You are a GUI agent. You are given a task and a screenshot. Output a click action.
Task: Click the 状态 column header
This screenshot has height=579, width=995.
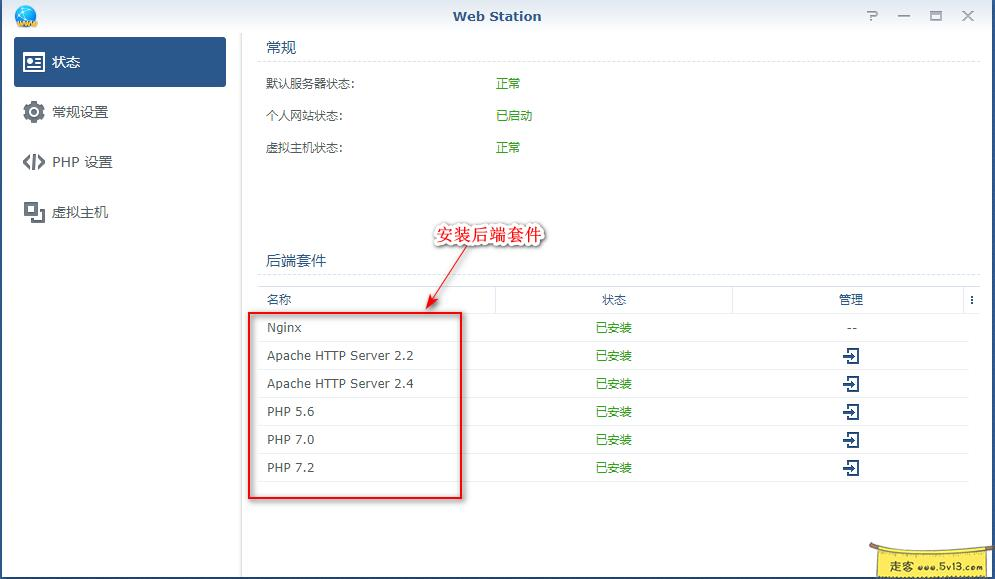(x=614, y=299)
